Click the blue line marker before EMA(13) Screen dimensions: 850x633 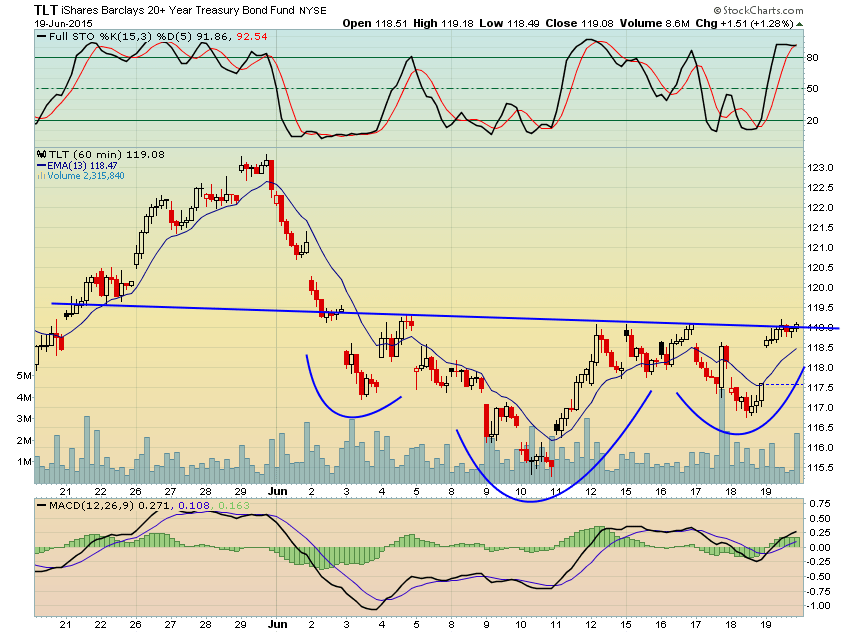(x=41, y=165)
